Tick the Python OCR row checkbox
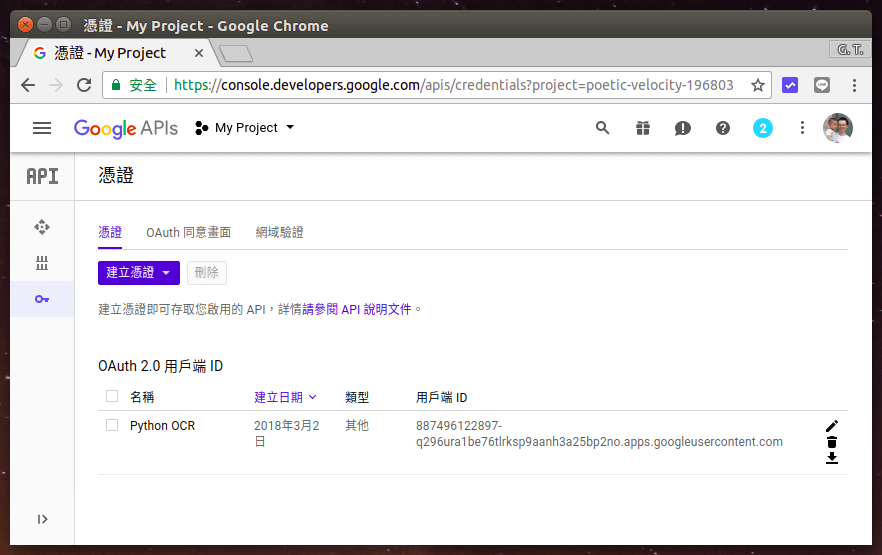 pyautogui.click(x=112, y=425)
